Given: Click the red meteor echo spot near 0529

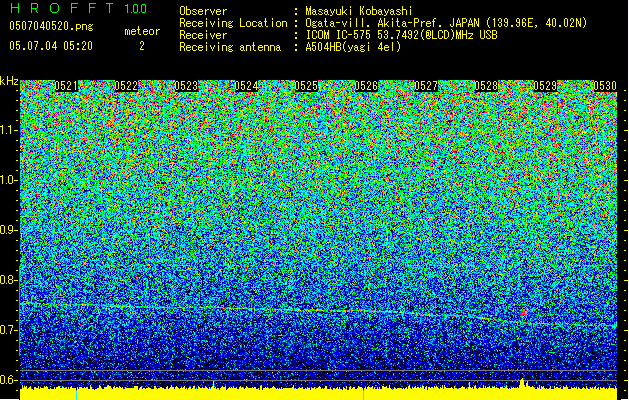Looking at the screenshot, I should [x=523, y=314].
